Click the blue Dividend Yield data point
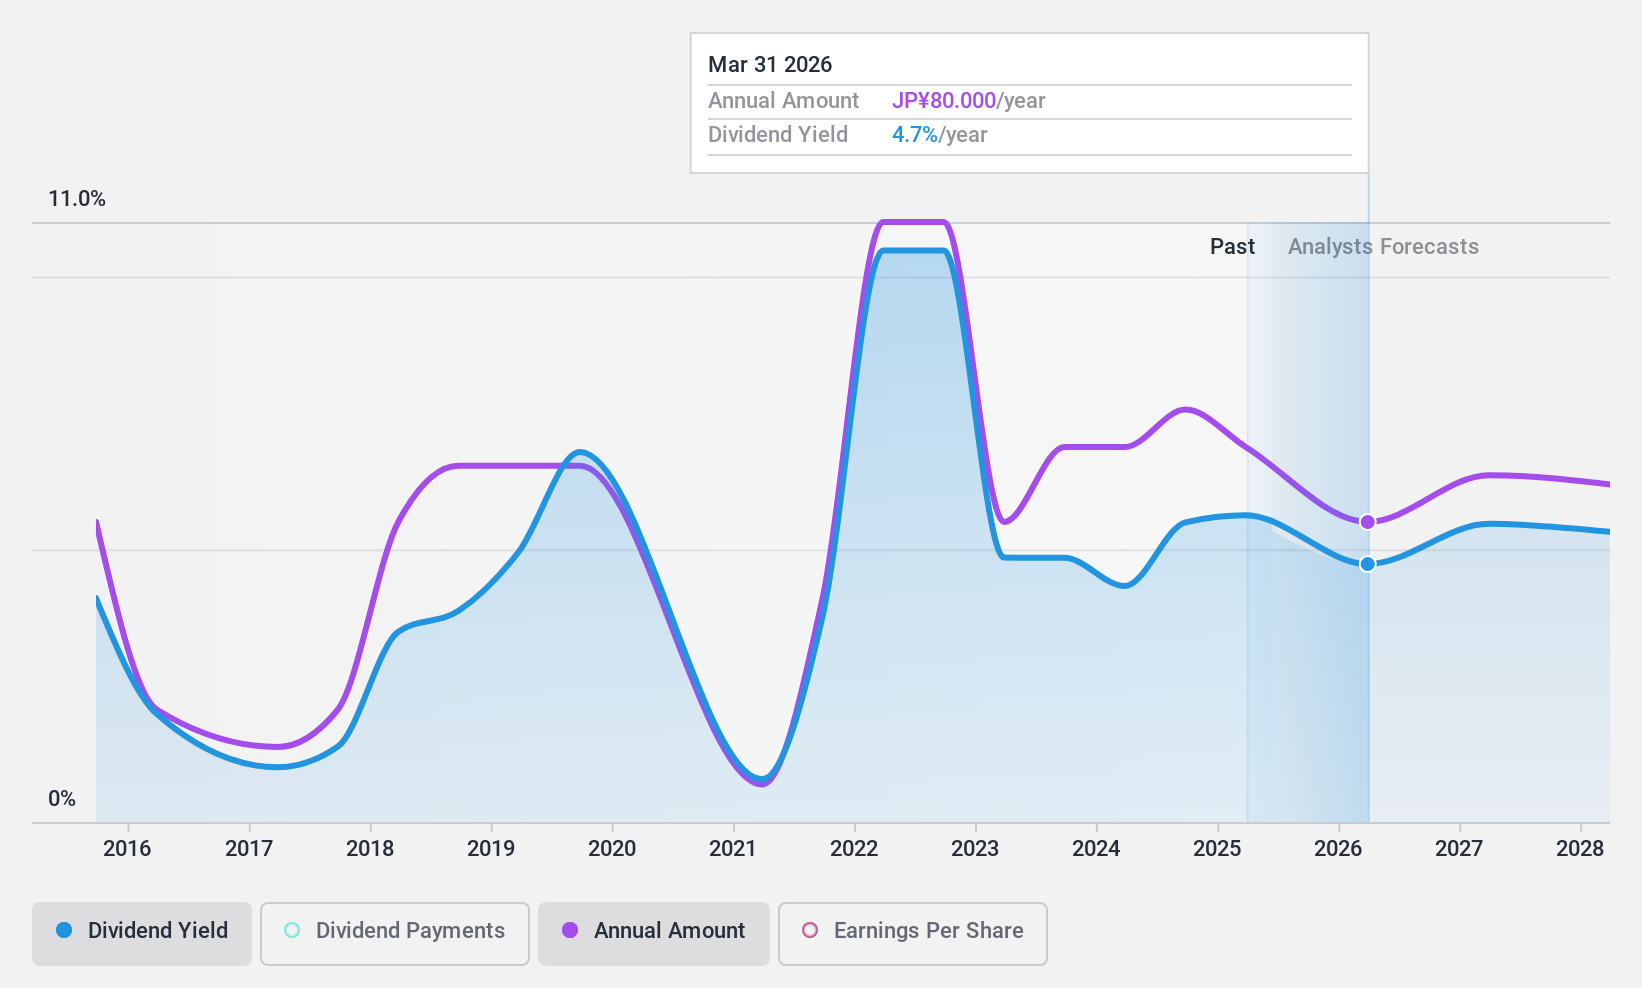Image resolution: width=1642 pixels, height=988 pixels. point(1368,564)
